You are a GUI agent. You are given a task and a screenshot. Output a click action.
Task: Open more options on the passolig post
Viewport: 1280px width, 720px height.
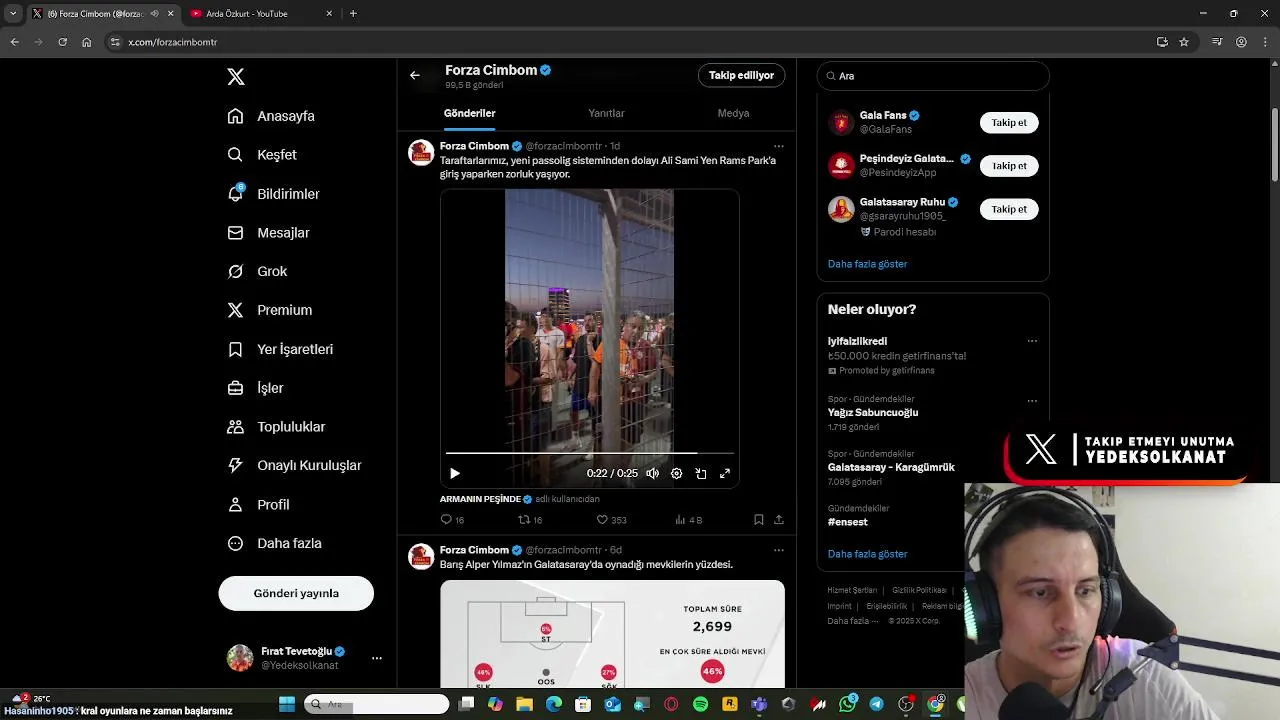click(x=779, y=146)
